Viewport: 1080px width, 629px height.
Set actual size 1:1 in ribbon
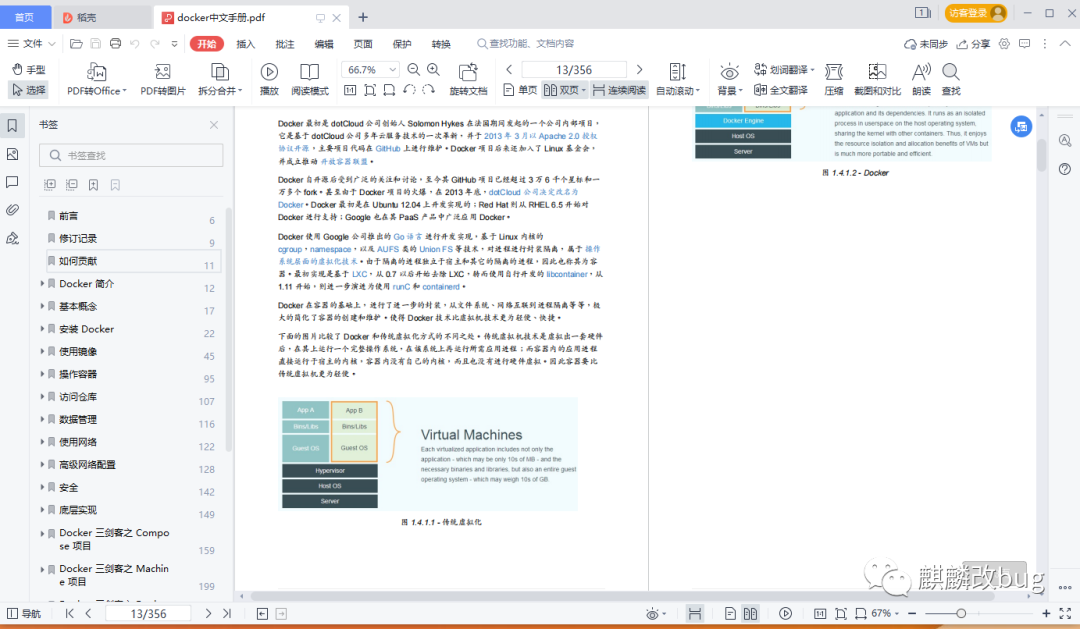tap(350, 90)
